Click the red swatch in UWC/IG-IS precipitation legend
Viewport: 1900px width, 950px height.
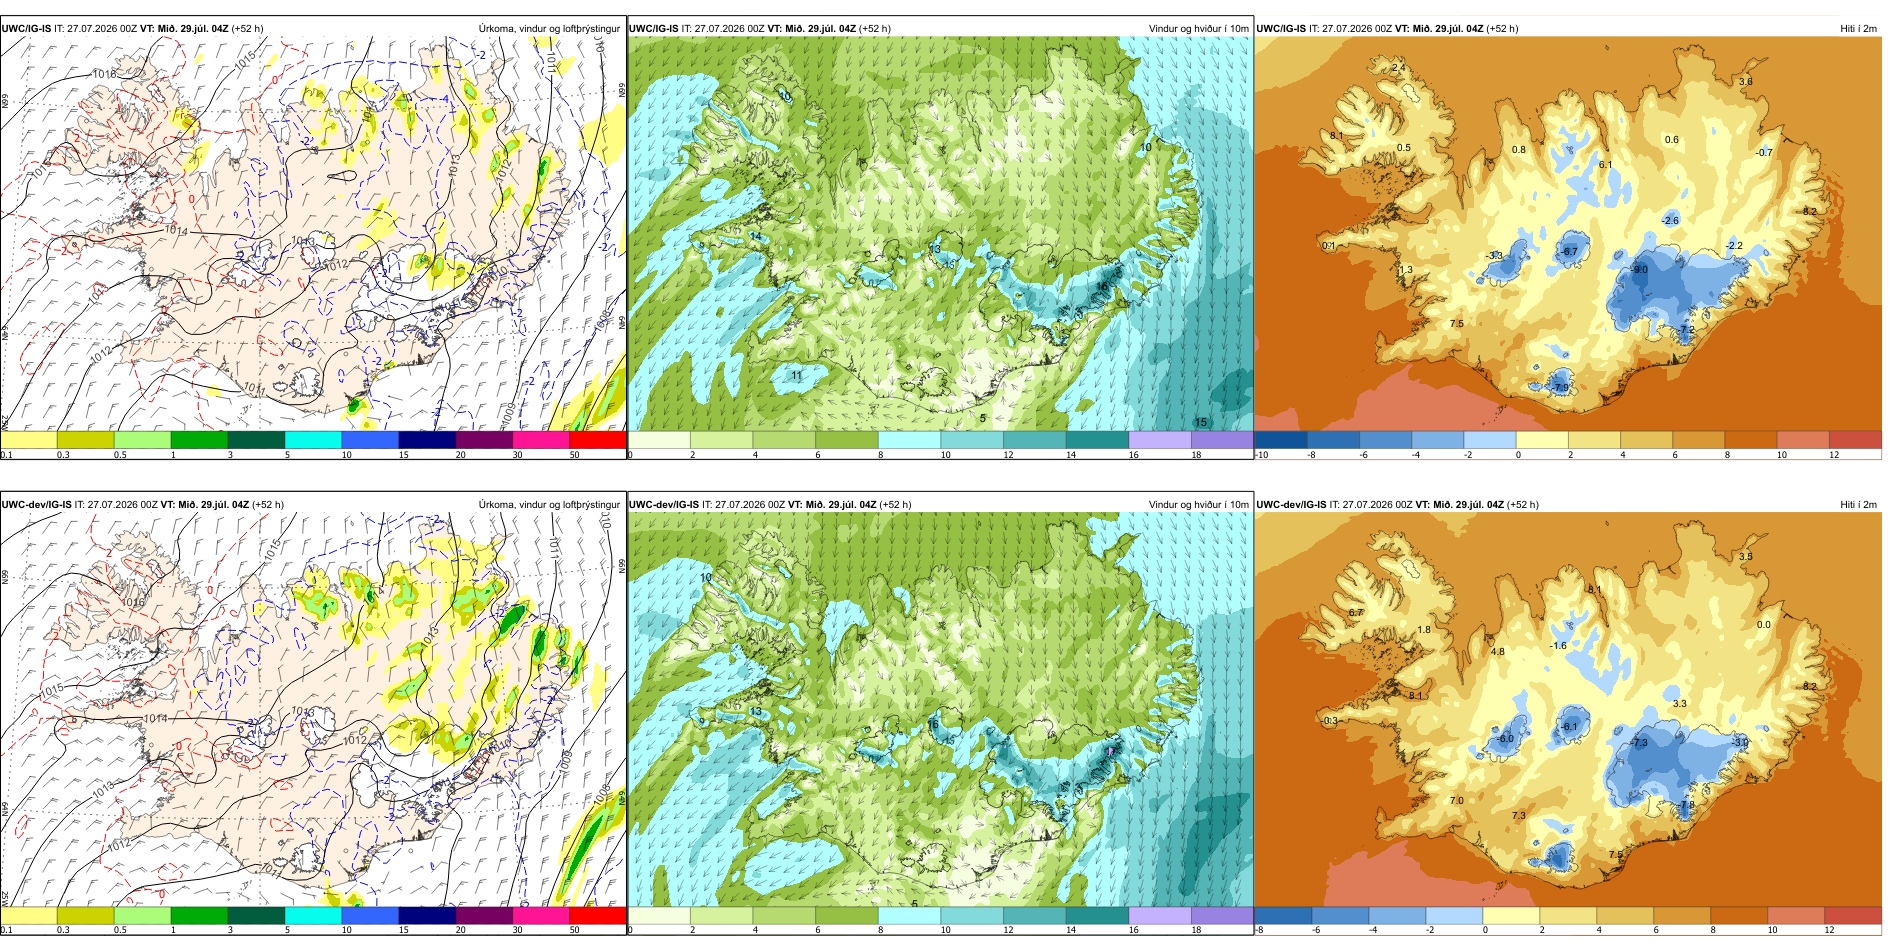[x=597, y=439]
